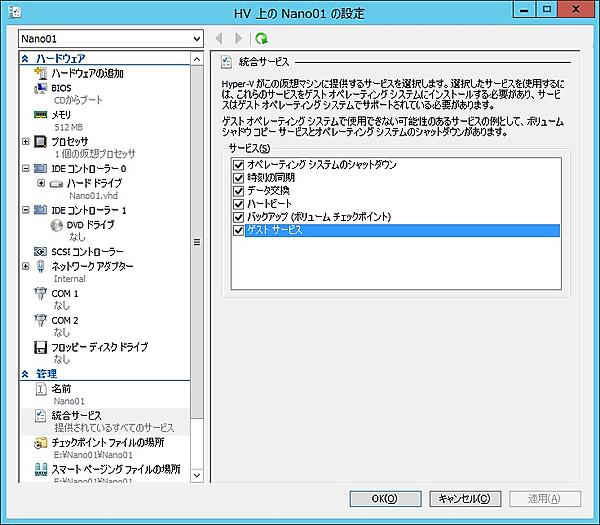Click the フロッピー ディスク ドライブ icon
Screen dimensions: 600x525
point(41,347)
